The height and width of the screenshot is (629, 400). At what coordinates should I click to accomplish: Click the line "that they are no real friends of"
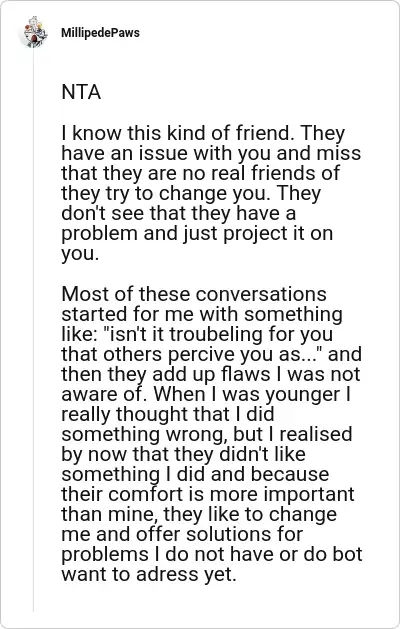coord(201,173)
